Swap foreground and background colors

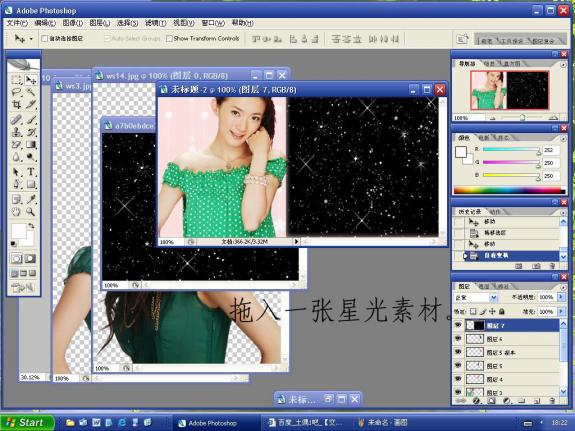pyautogui.click(x=32, y=226)
